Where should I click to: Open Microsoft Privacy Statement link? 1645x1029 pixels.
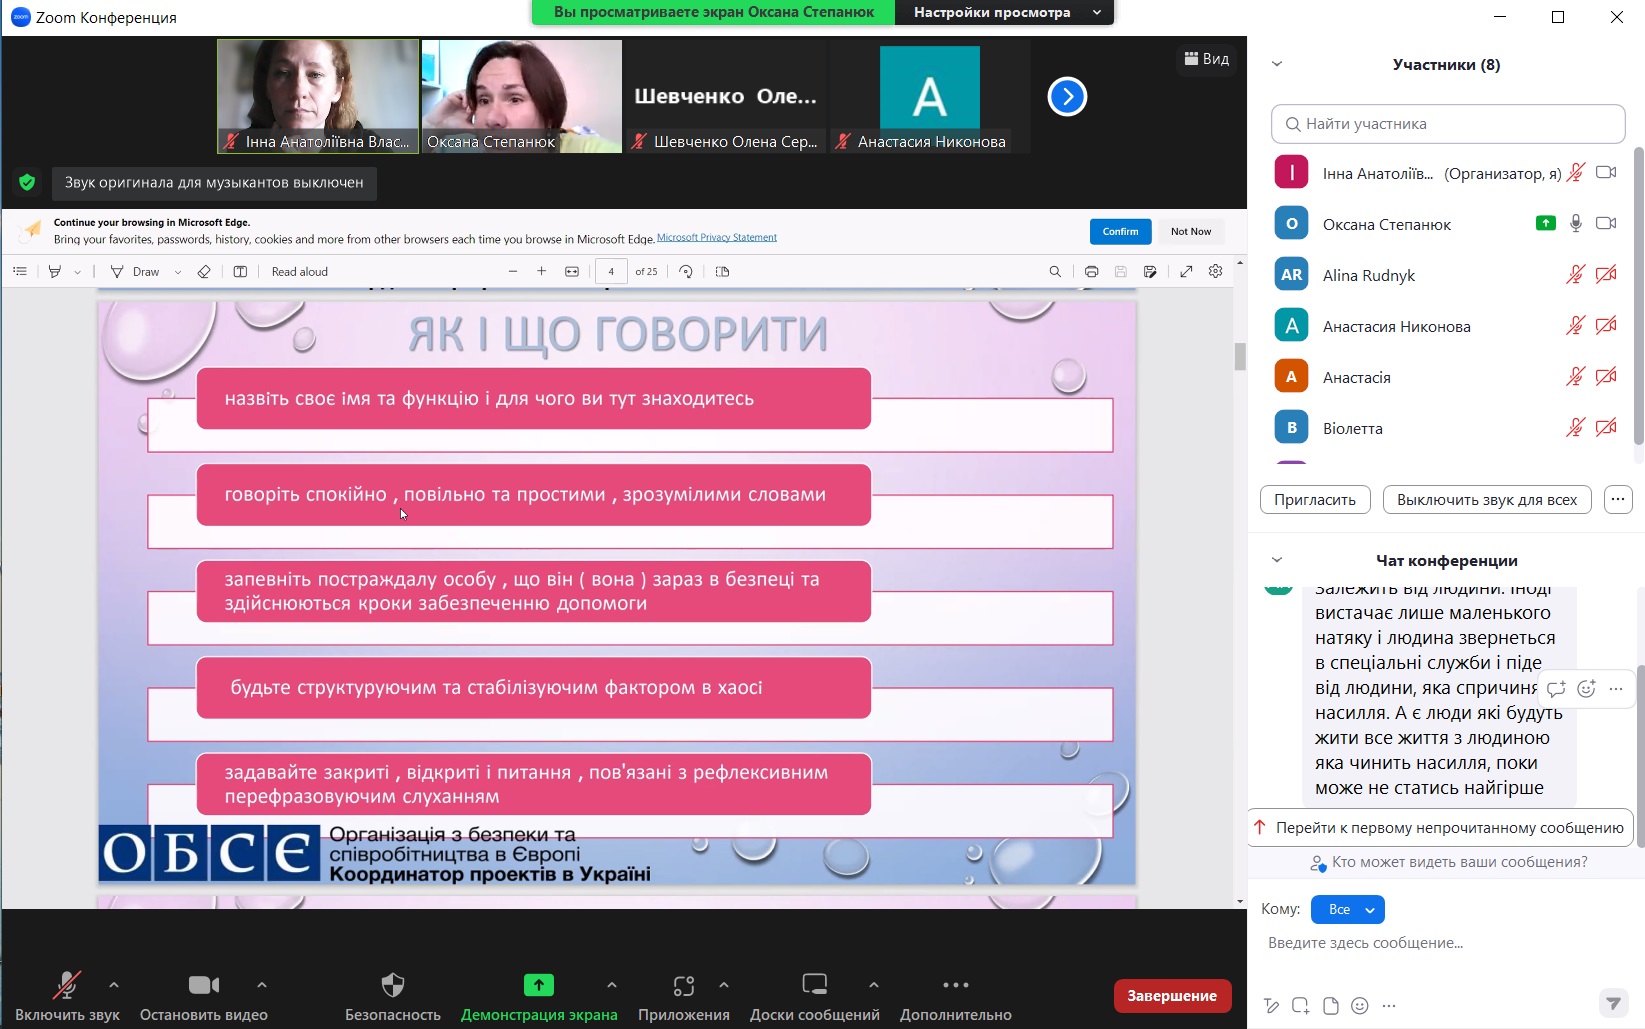point(717,238)
